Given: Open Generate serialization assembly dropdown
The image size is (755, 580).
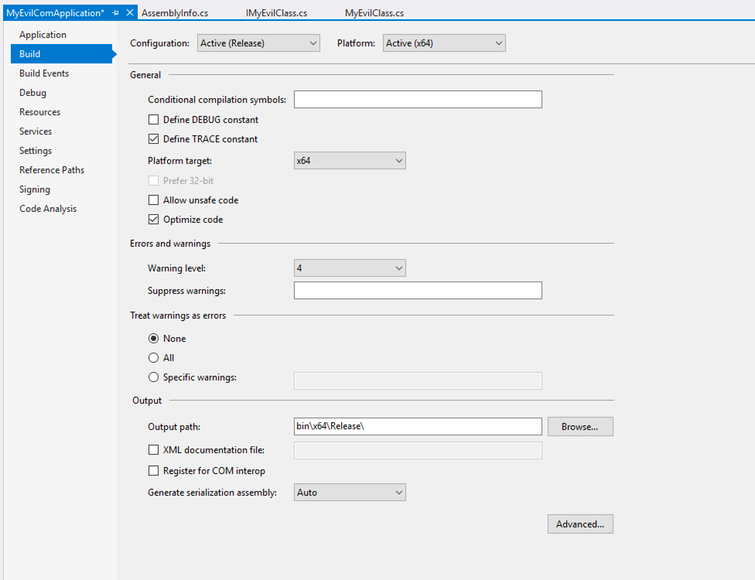Looking at the screenshot, I should (350, 492).
